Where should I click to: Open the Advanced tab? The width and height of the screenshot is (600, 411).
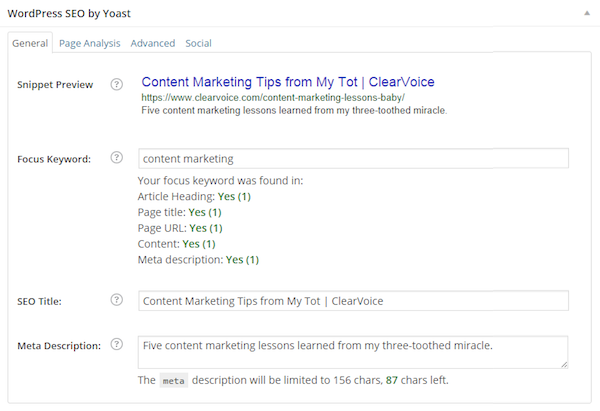coord(153,43)
